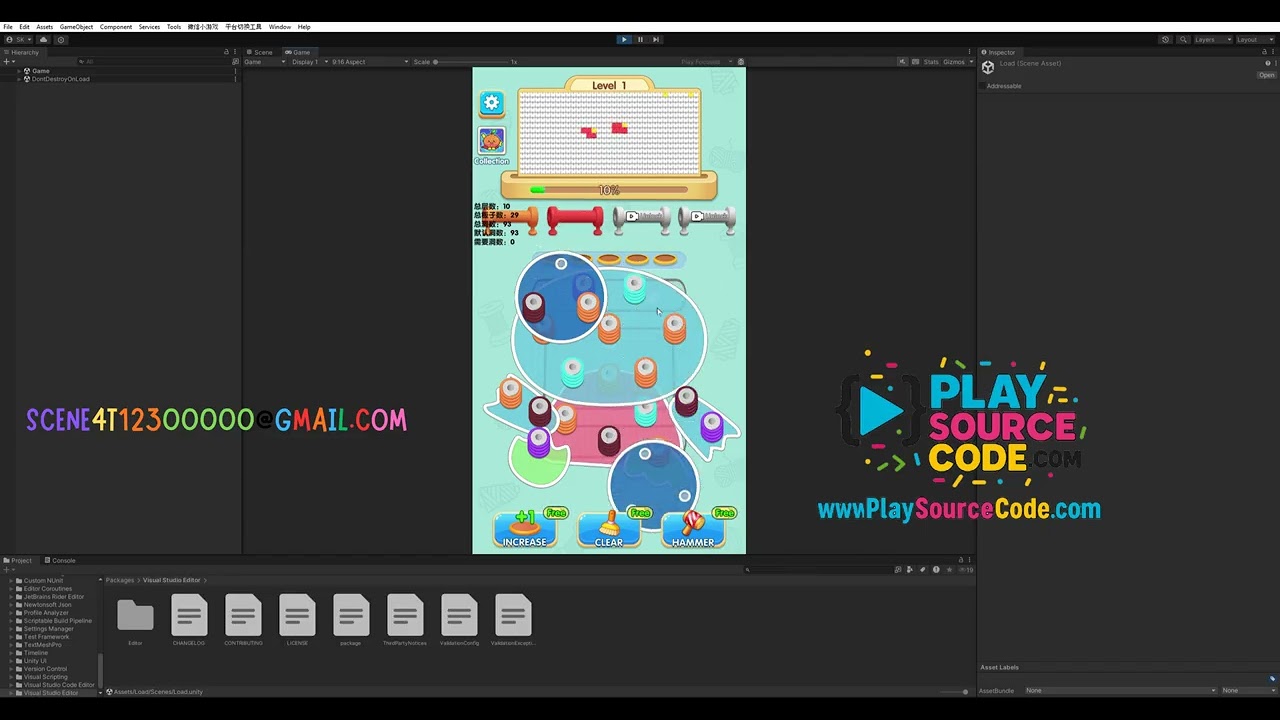Pause the game with the Pause button
Image resolution: width=1280 pixels, height=720 pixels.
pyautogui.click(x=640, y=40)
